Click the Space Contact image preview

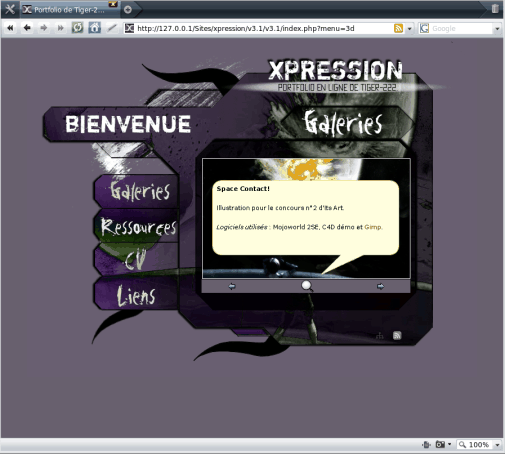click(306, 218)
